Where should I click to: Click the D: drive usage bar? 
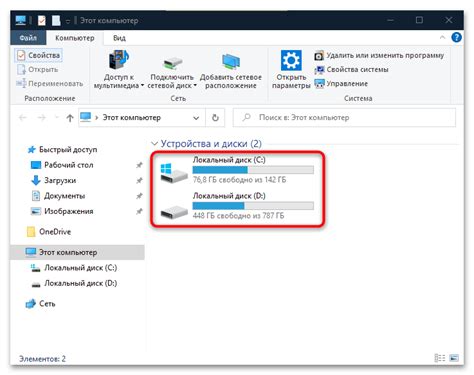pos(253,206)
